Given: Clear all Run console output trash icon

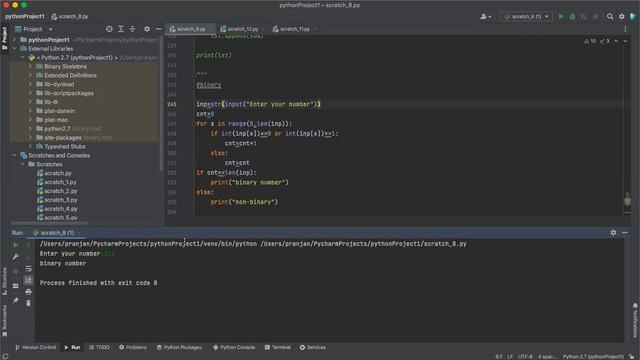Looking at the screenshot, I should 28,303.
